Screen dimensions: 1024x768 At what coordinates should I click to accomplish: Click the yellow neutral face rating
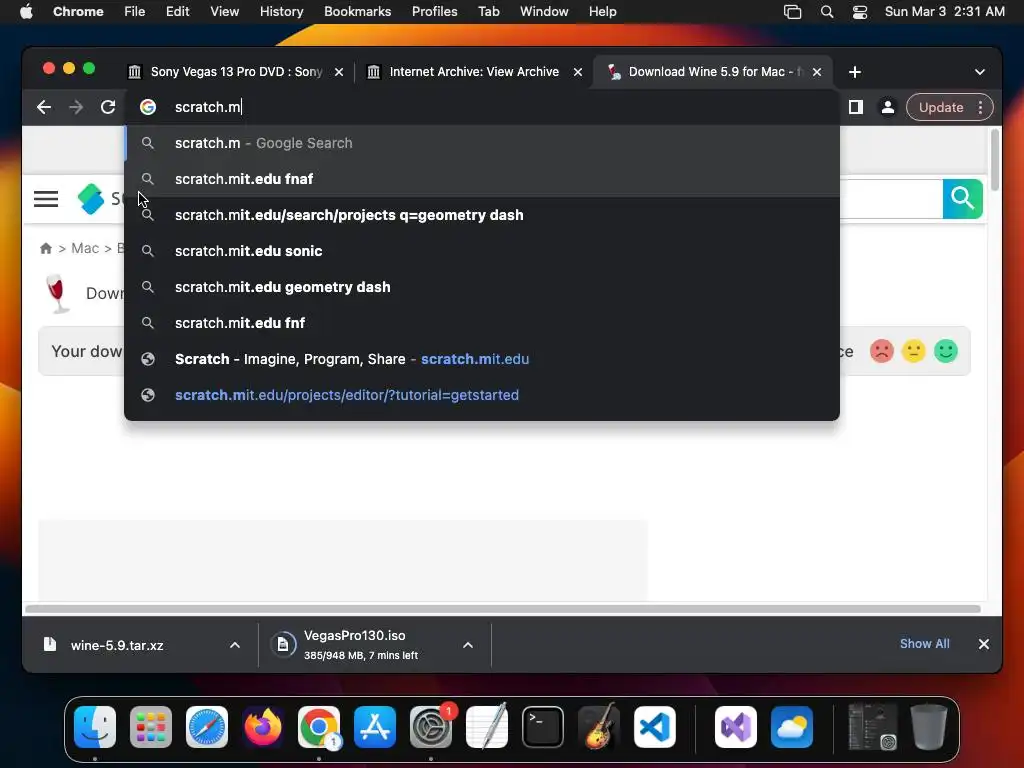pos(914,351)
